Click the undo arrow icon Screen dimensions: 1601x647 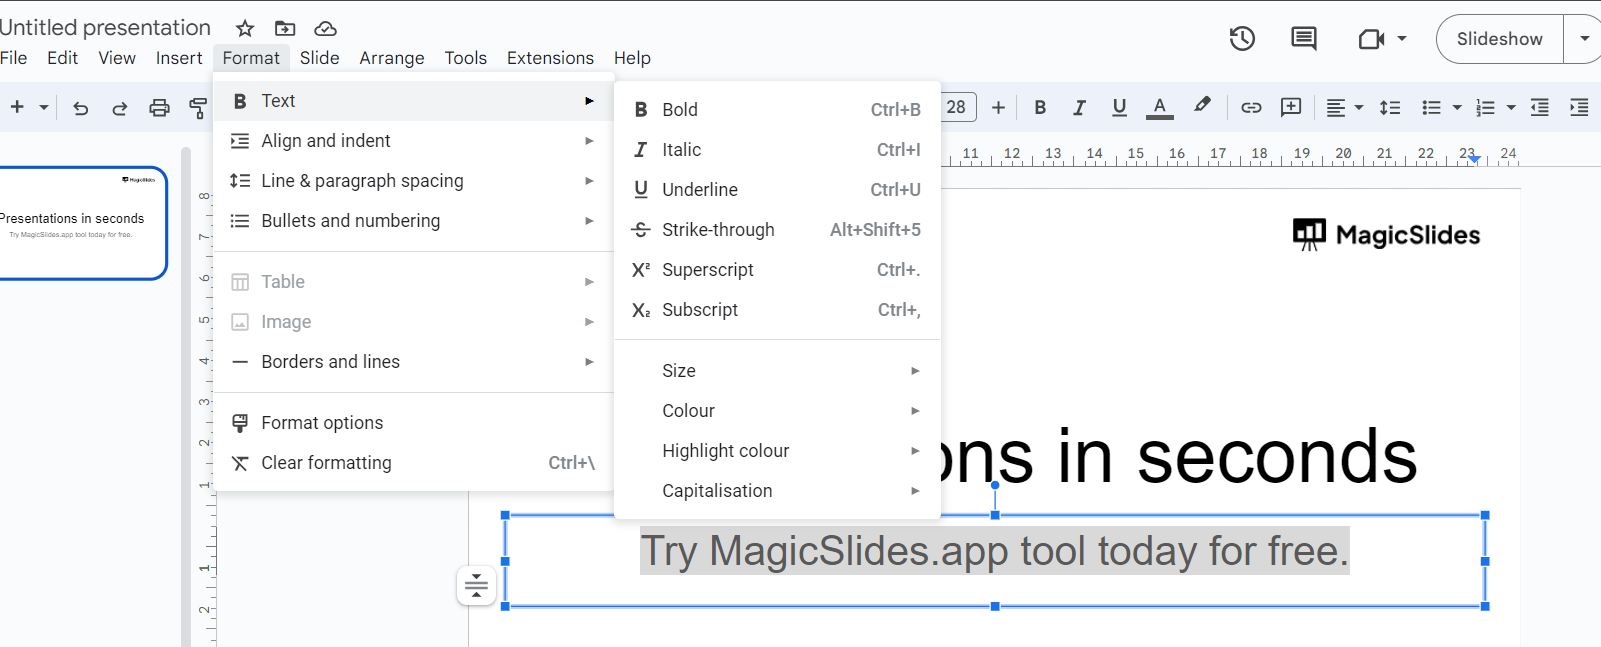(81, 108)
